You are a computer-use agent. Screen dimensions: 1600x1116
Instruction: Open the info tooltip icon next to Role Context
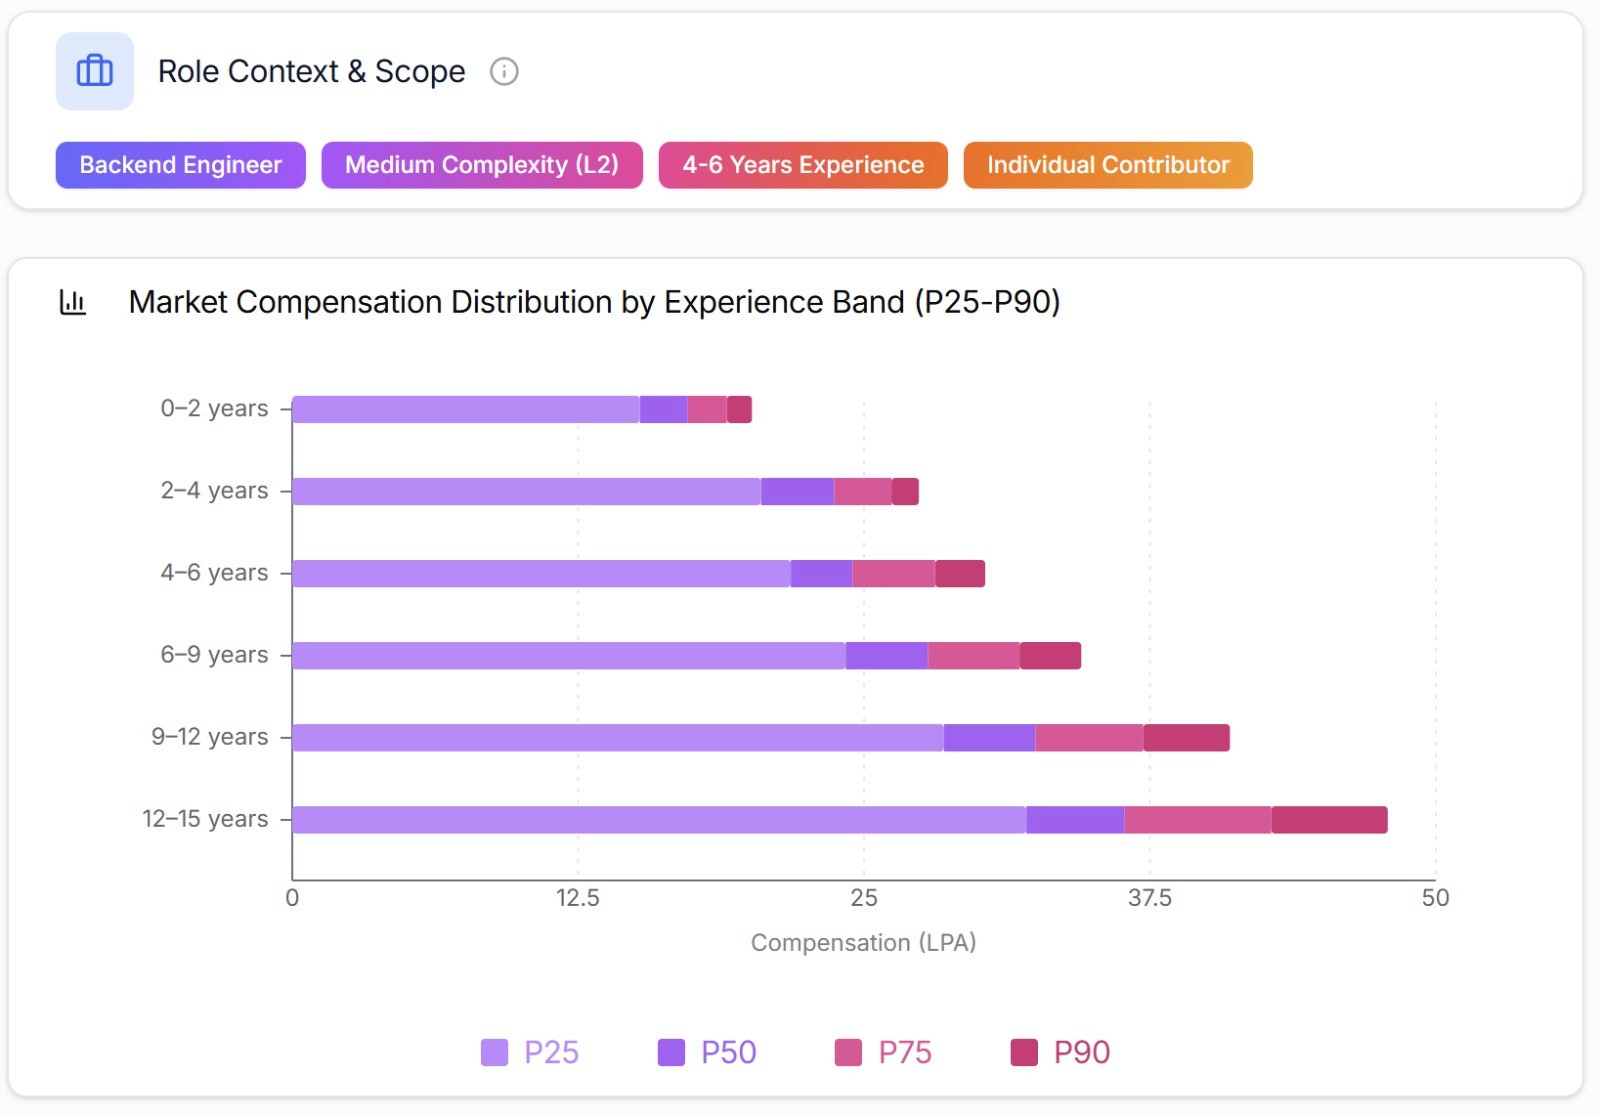click(x=505, y=71)
